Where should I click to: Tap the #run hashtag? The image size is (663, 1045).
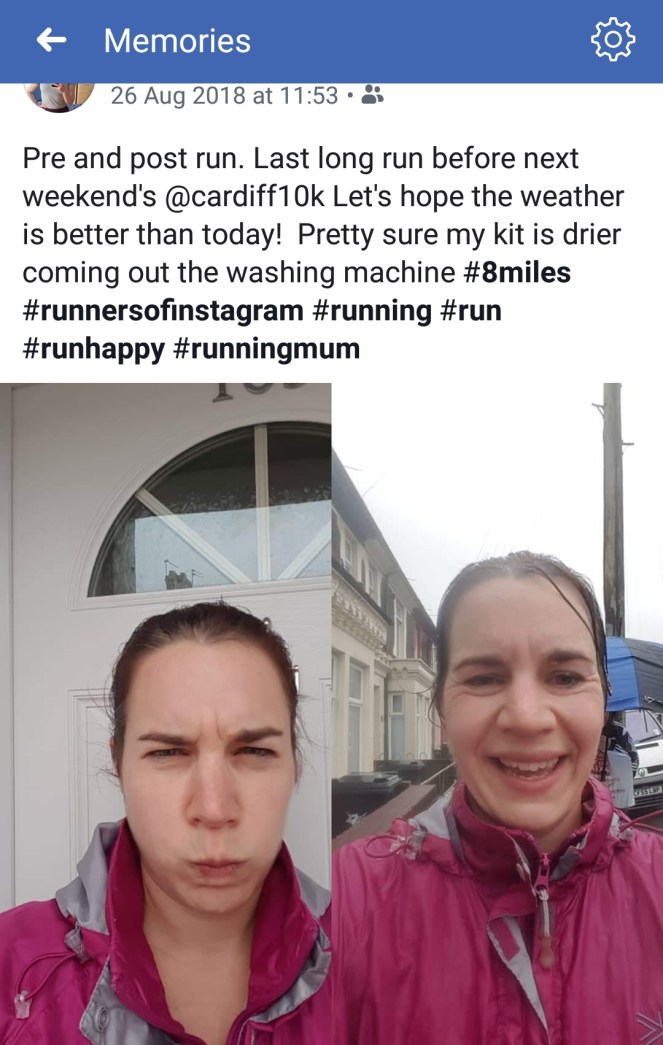[x=470, y=311]
